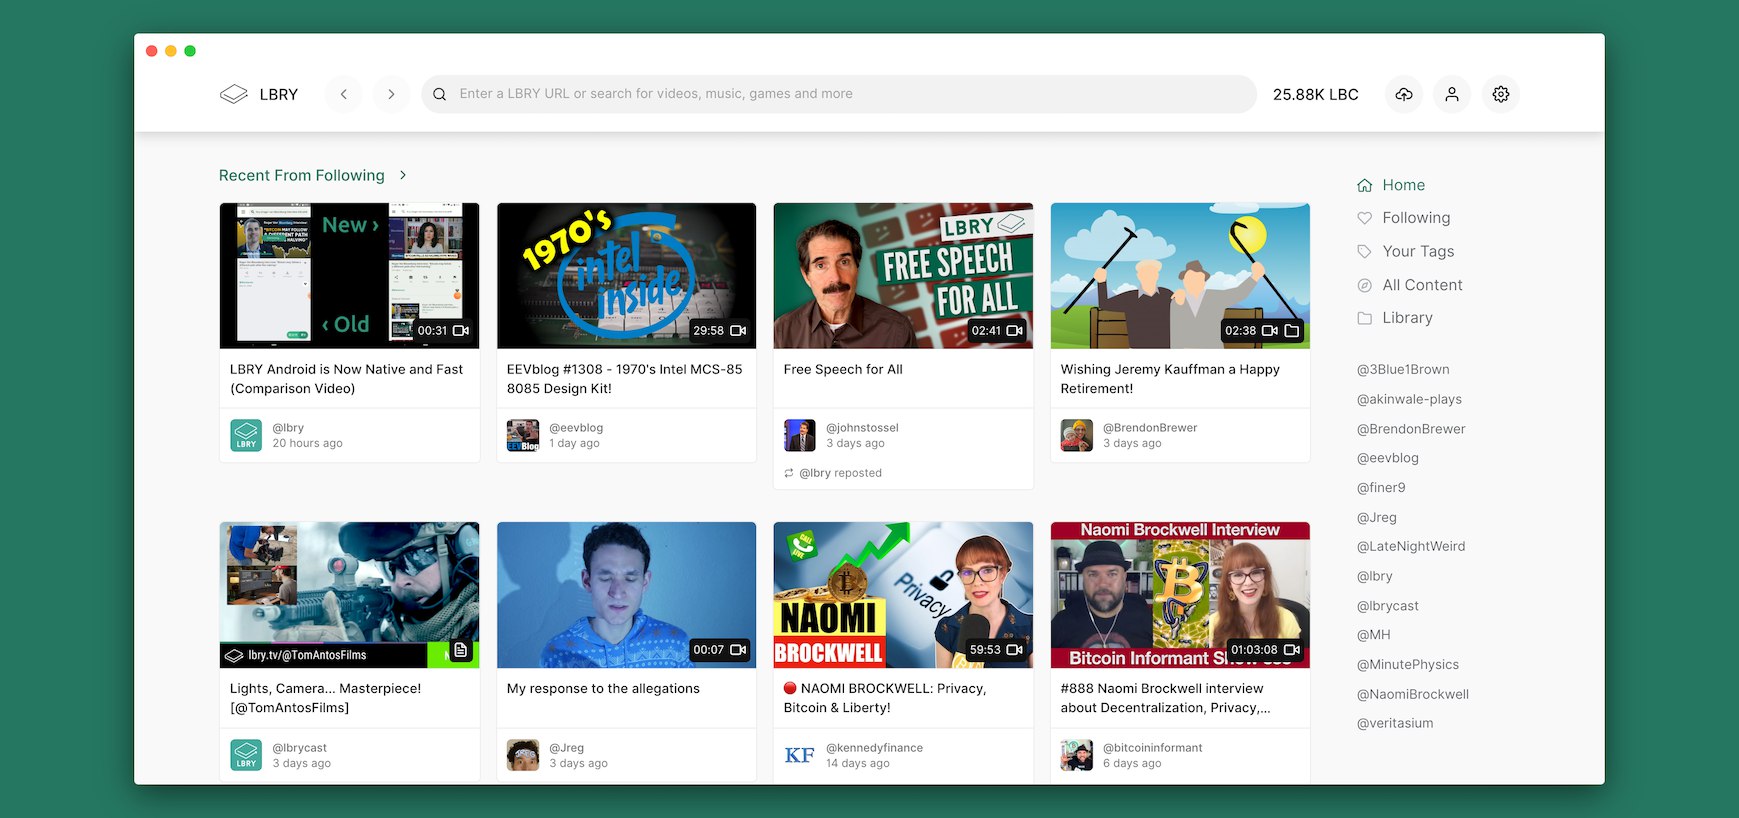Click @Jreg channel avatar on card

[x=523, y=755]
